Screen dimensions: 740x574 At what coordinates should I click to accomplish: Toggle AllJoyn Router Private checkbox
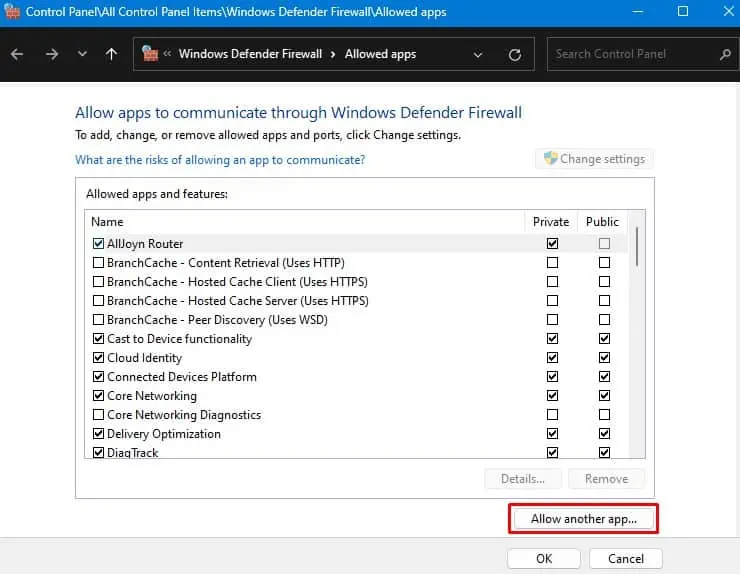(552, 244)
